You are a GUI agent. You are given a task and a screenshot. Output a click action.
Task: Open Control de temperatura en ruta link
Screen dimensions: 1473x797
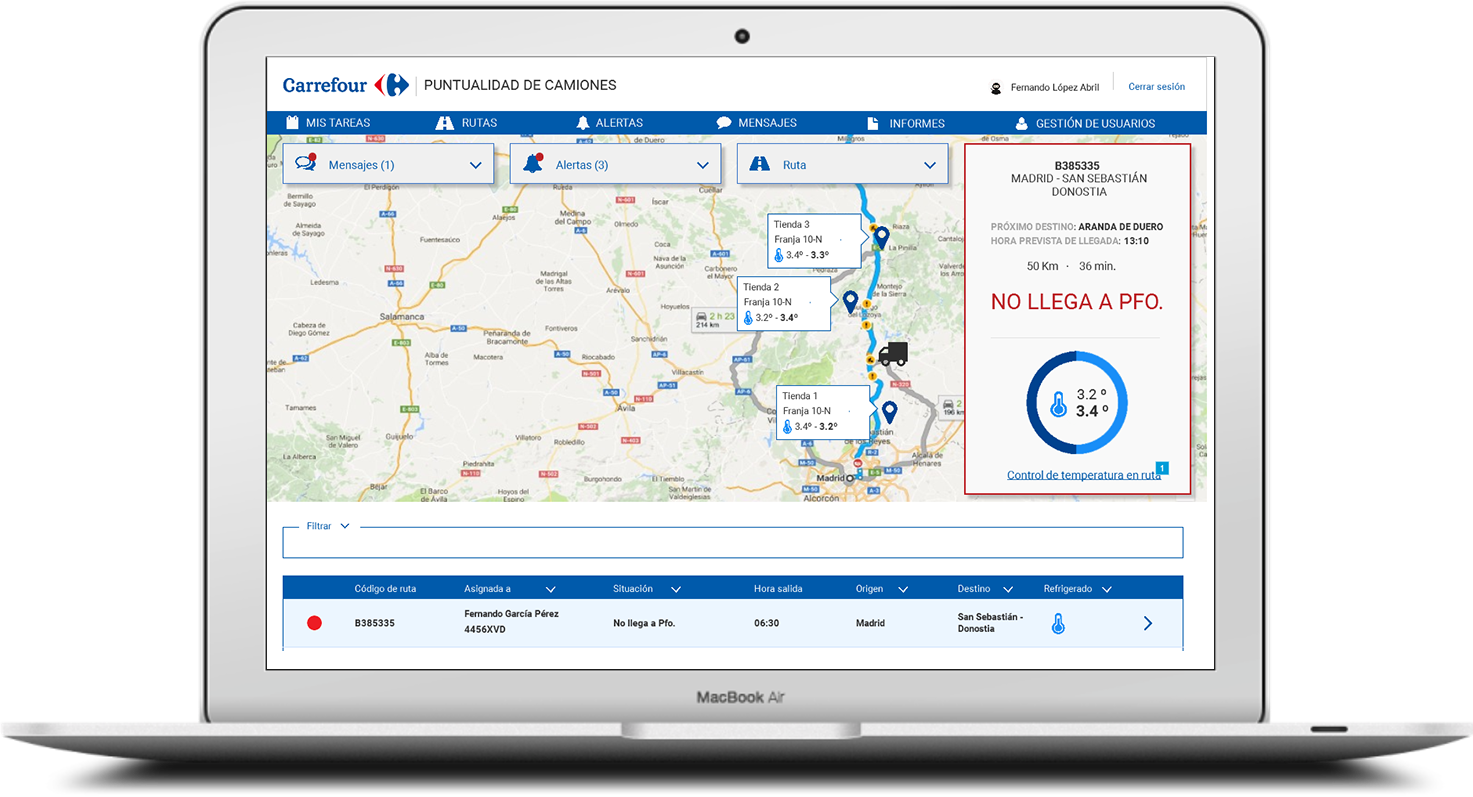coord(1084,475)
